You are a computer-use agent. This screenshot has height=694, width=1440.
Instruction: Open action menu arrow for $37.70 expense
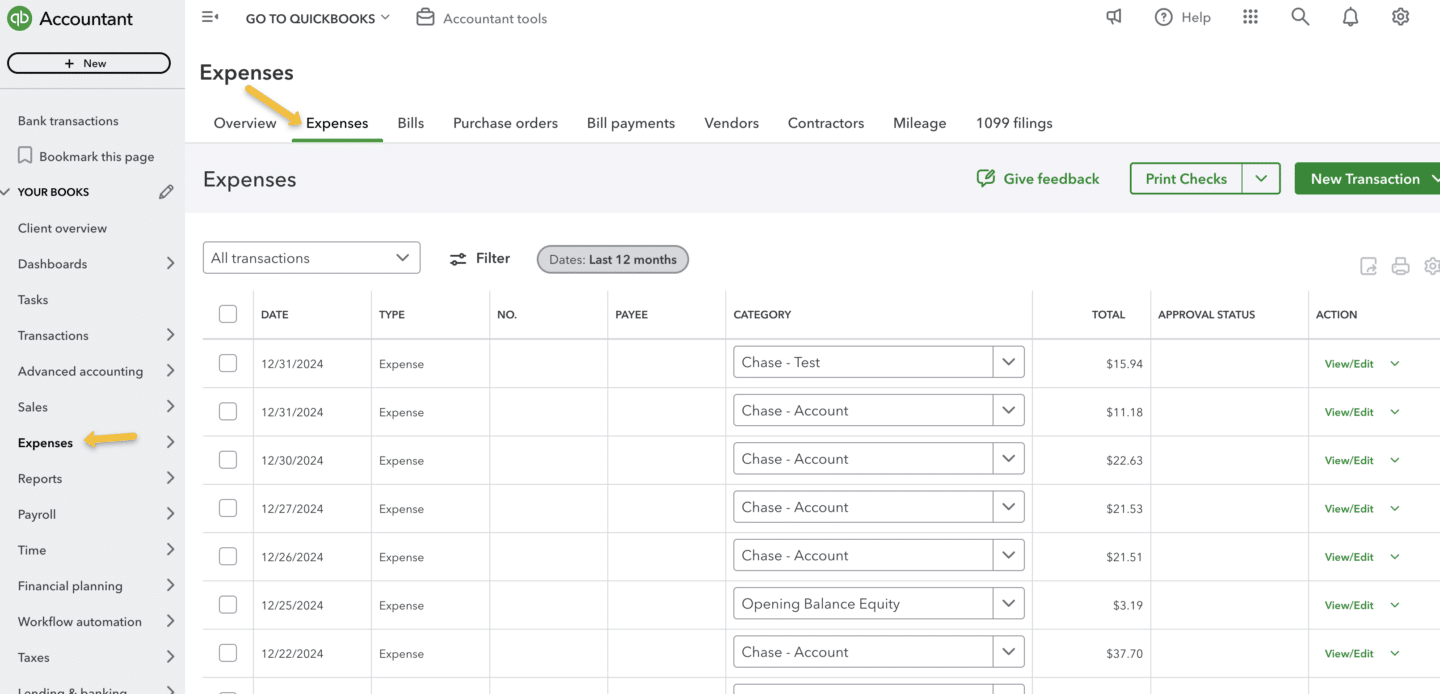pos(1395,653)
